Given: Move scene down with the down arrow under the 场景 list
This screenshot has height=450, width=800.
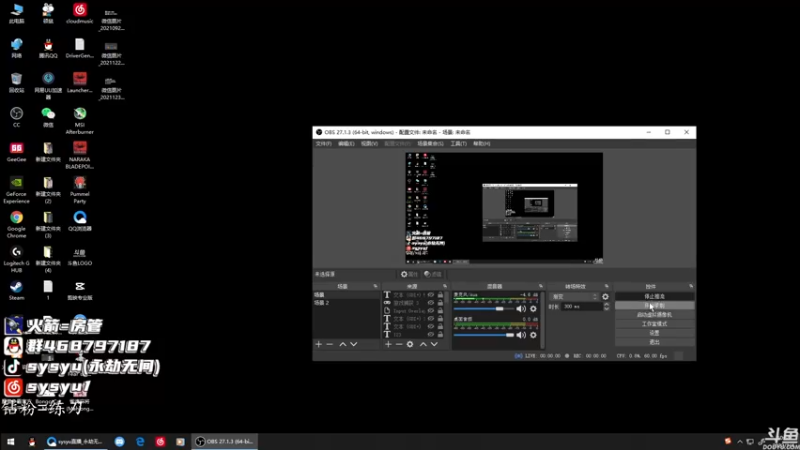Looking at the screenshot, I should pyautogui.click(x=354, y=344).
